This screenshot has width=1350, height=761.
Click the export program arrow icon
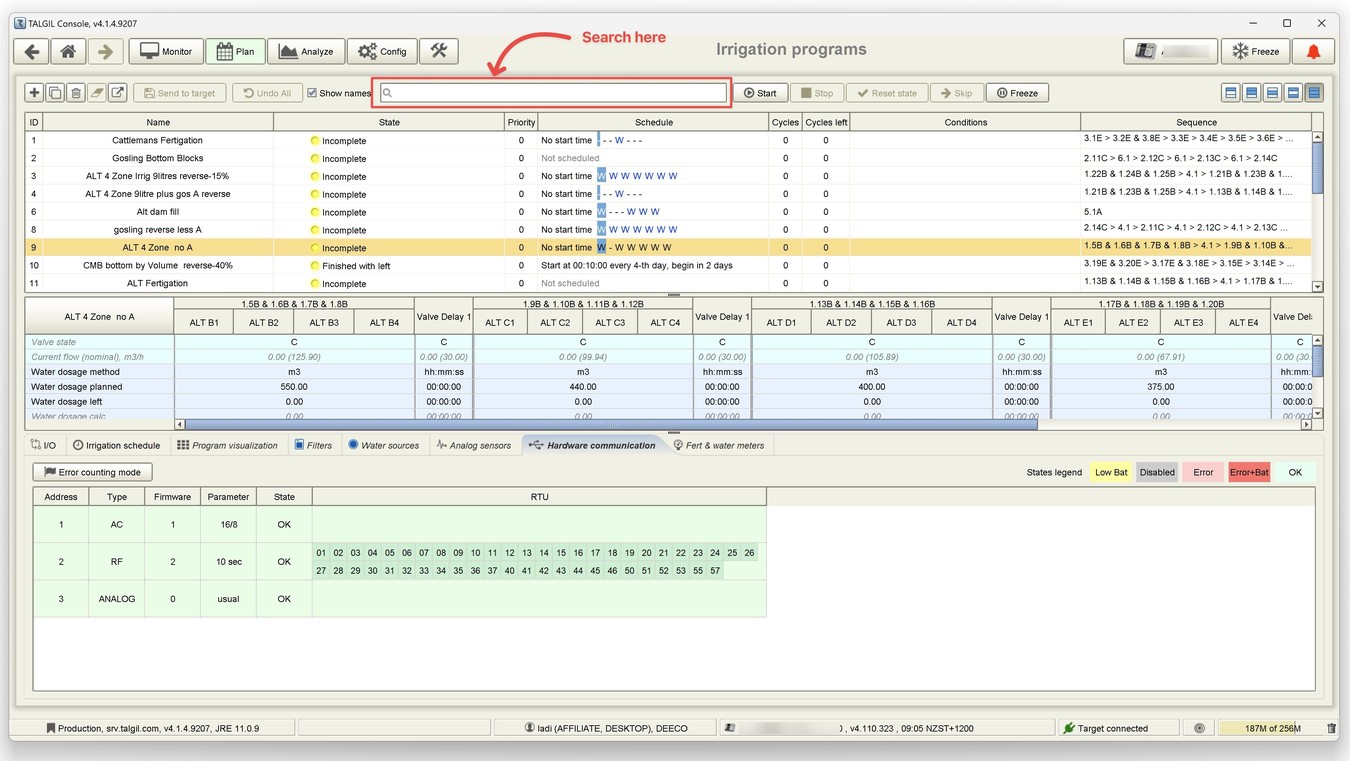point(117,93)
